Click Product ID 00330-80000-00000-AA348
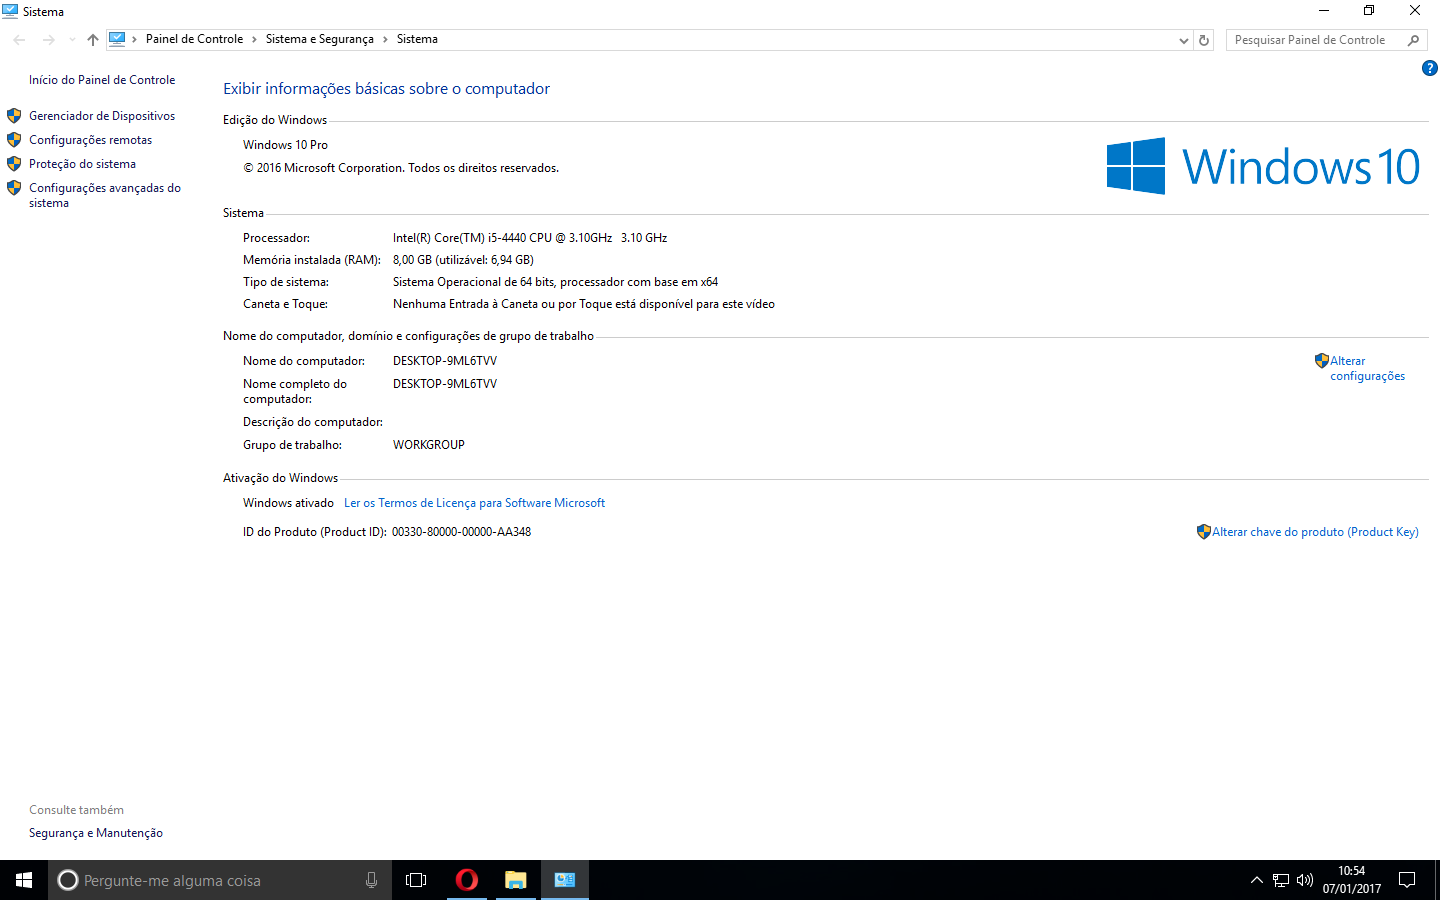This screenshot has width=1440, height=900. point(461,532)
